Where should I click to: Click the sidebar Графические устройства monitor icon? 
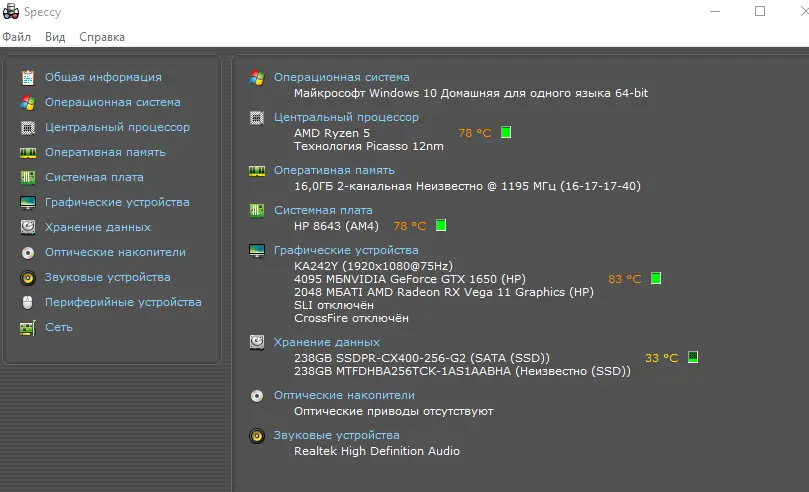[28, 203]
